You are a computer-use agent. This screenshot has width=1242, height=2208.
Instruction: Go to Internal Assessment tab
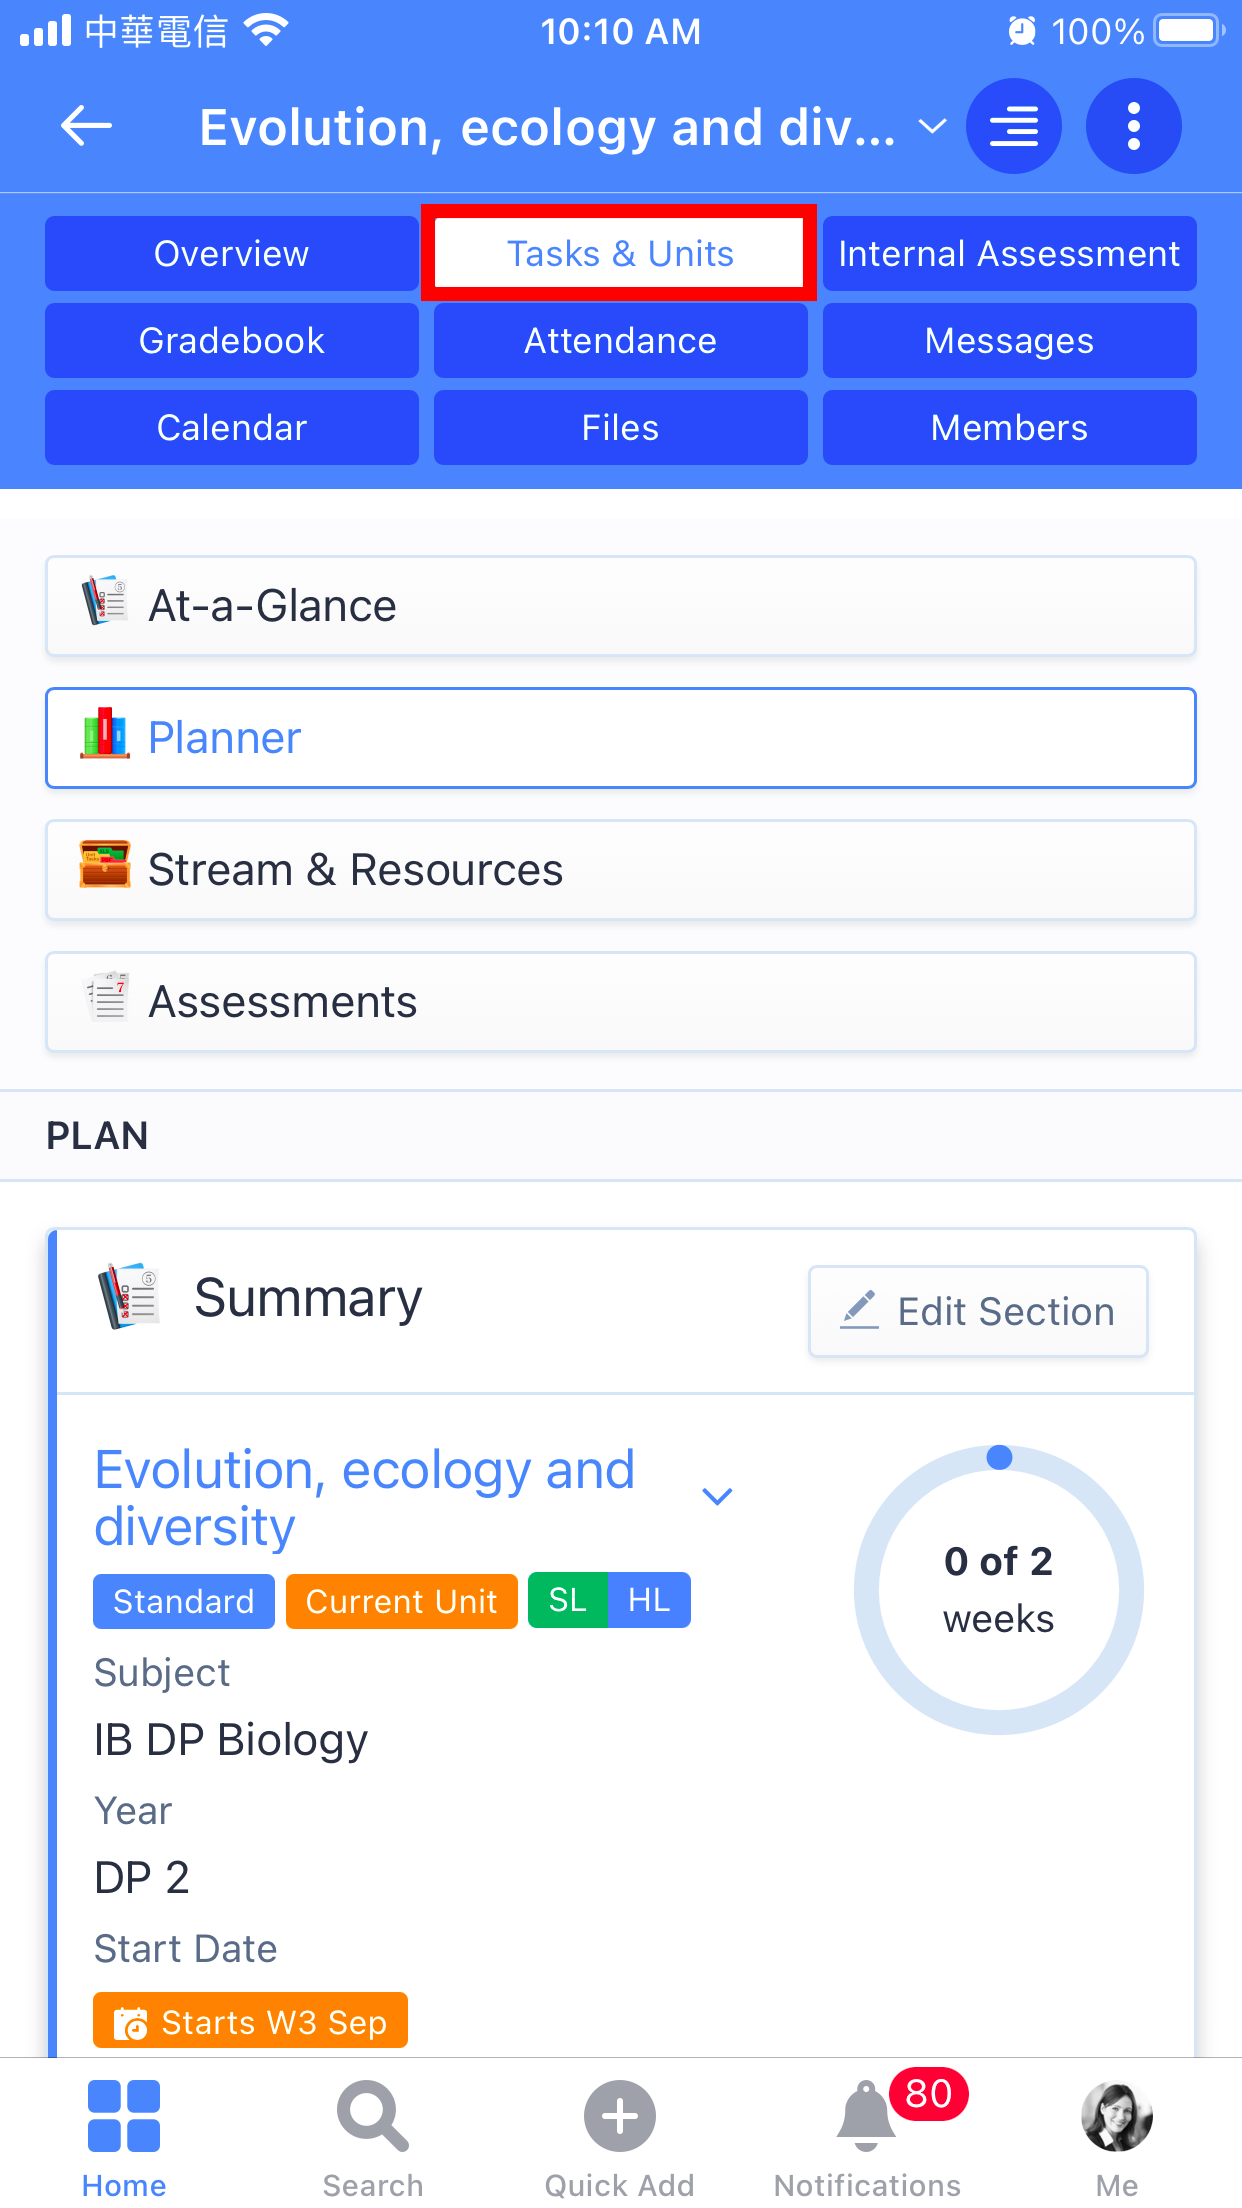coord(1009,254)
